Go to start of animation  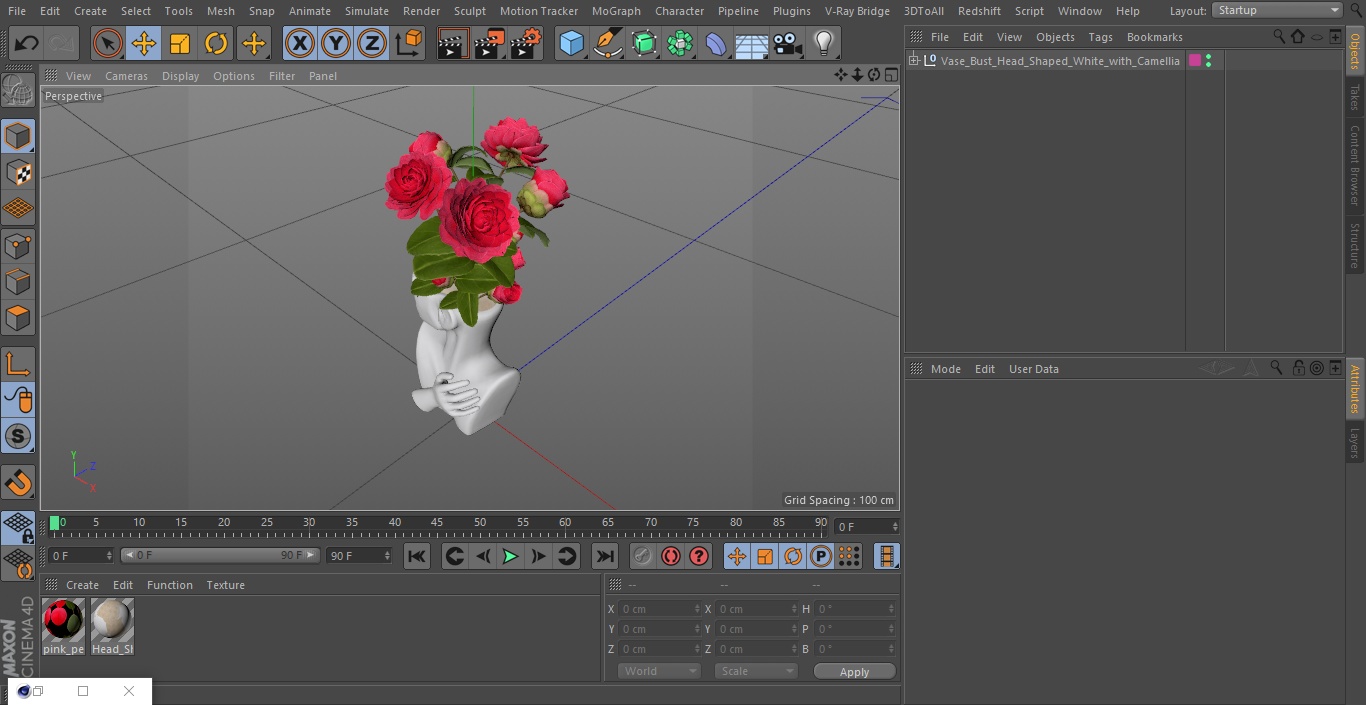(417, 556)
